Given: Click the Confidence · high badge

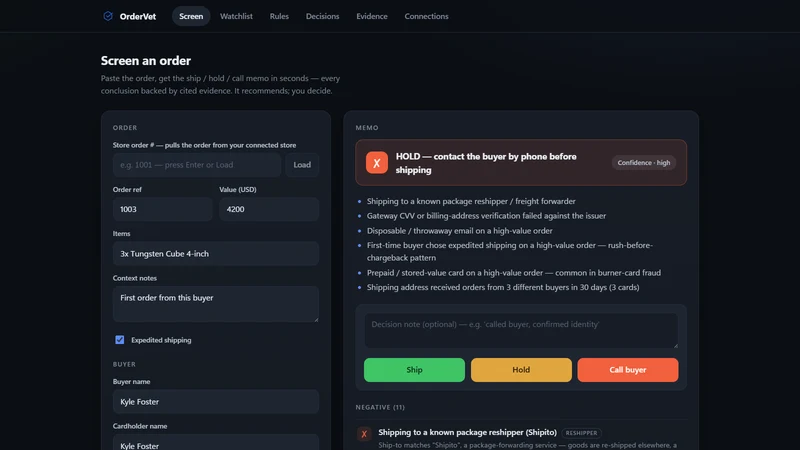Looking at the screenshot, I should (x=643, y=163).
